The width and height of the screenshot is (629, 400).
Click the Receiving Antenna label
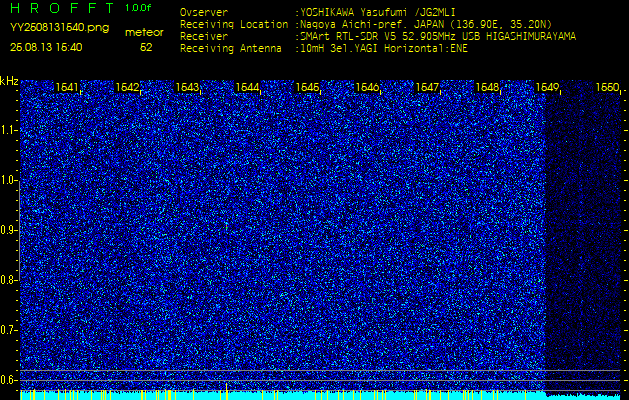pyautogui.click(x=231, y=49)
